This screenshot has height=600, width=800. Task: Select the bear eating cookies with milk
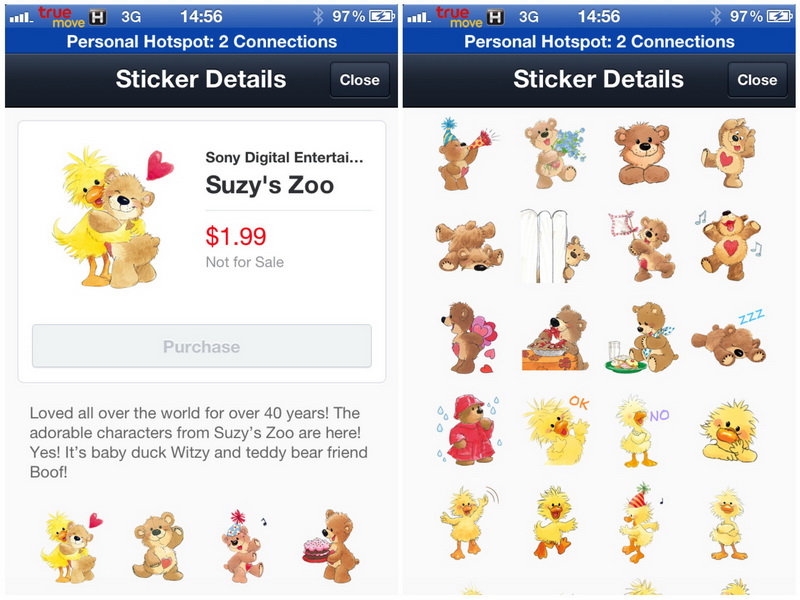point(640,338)
